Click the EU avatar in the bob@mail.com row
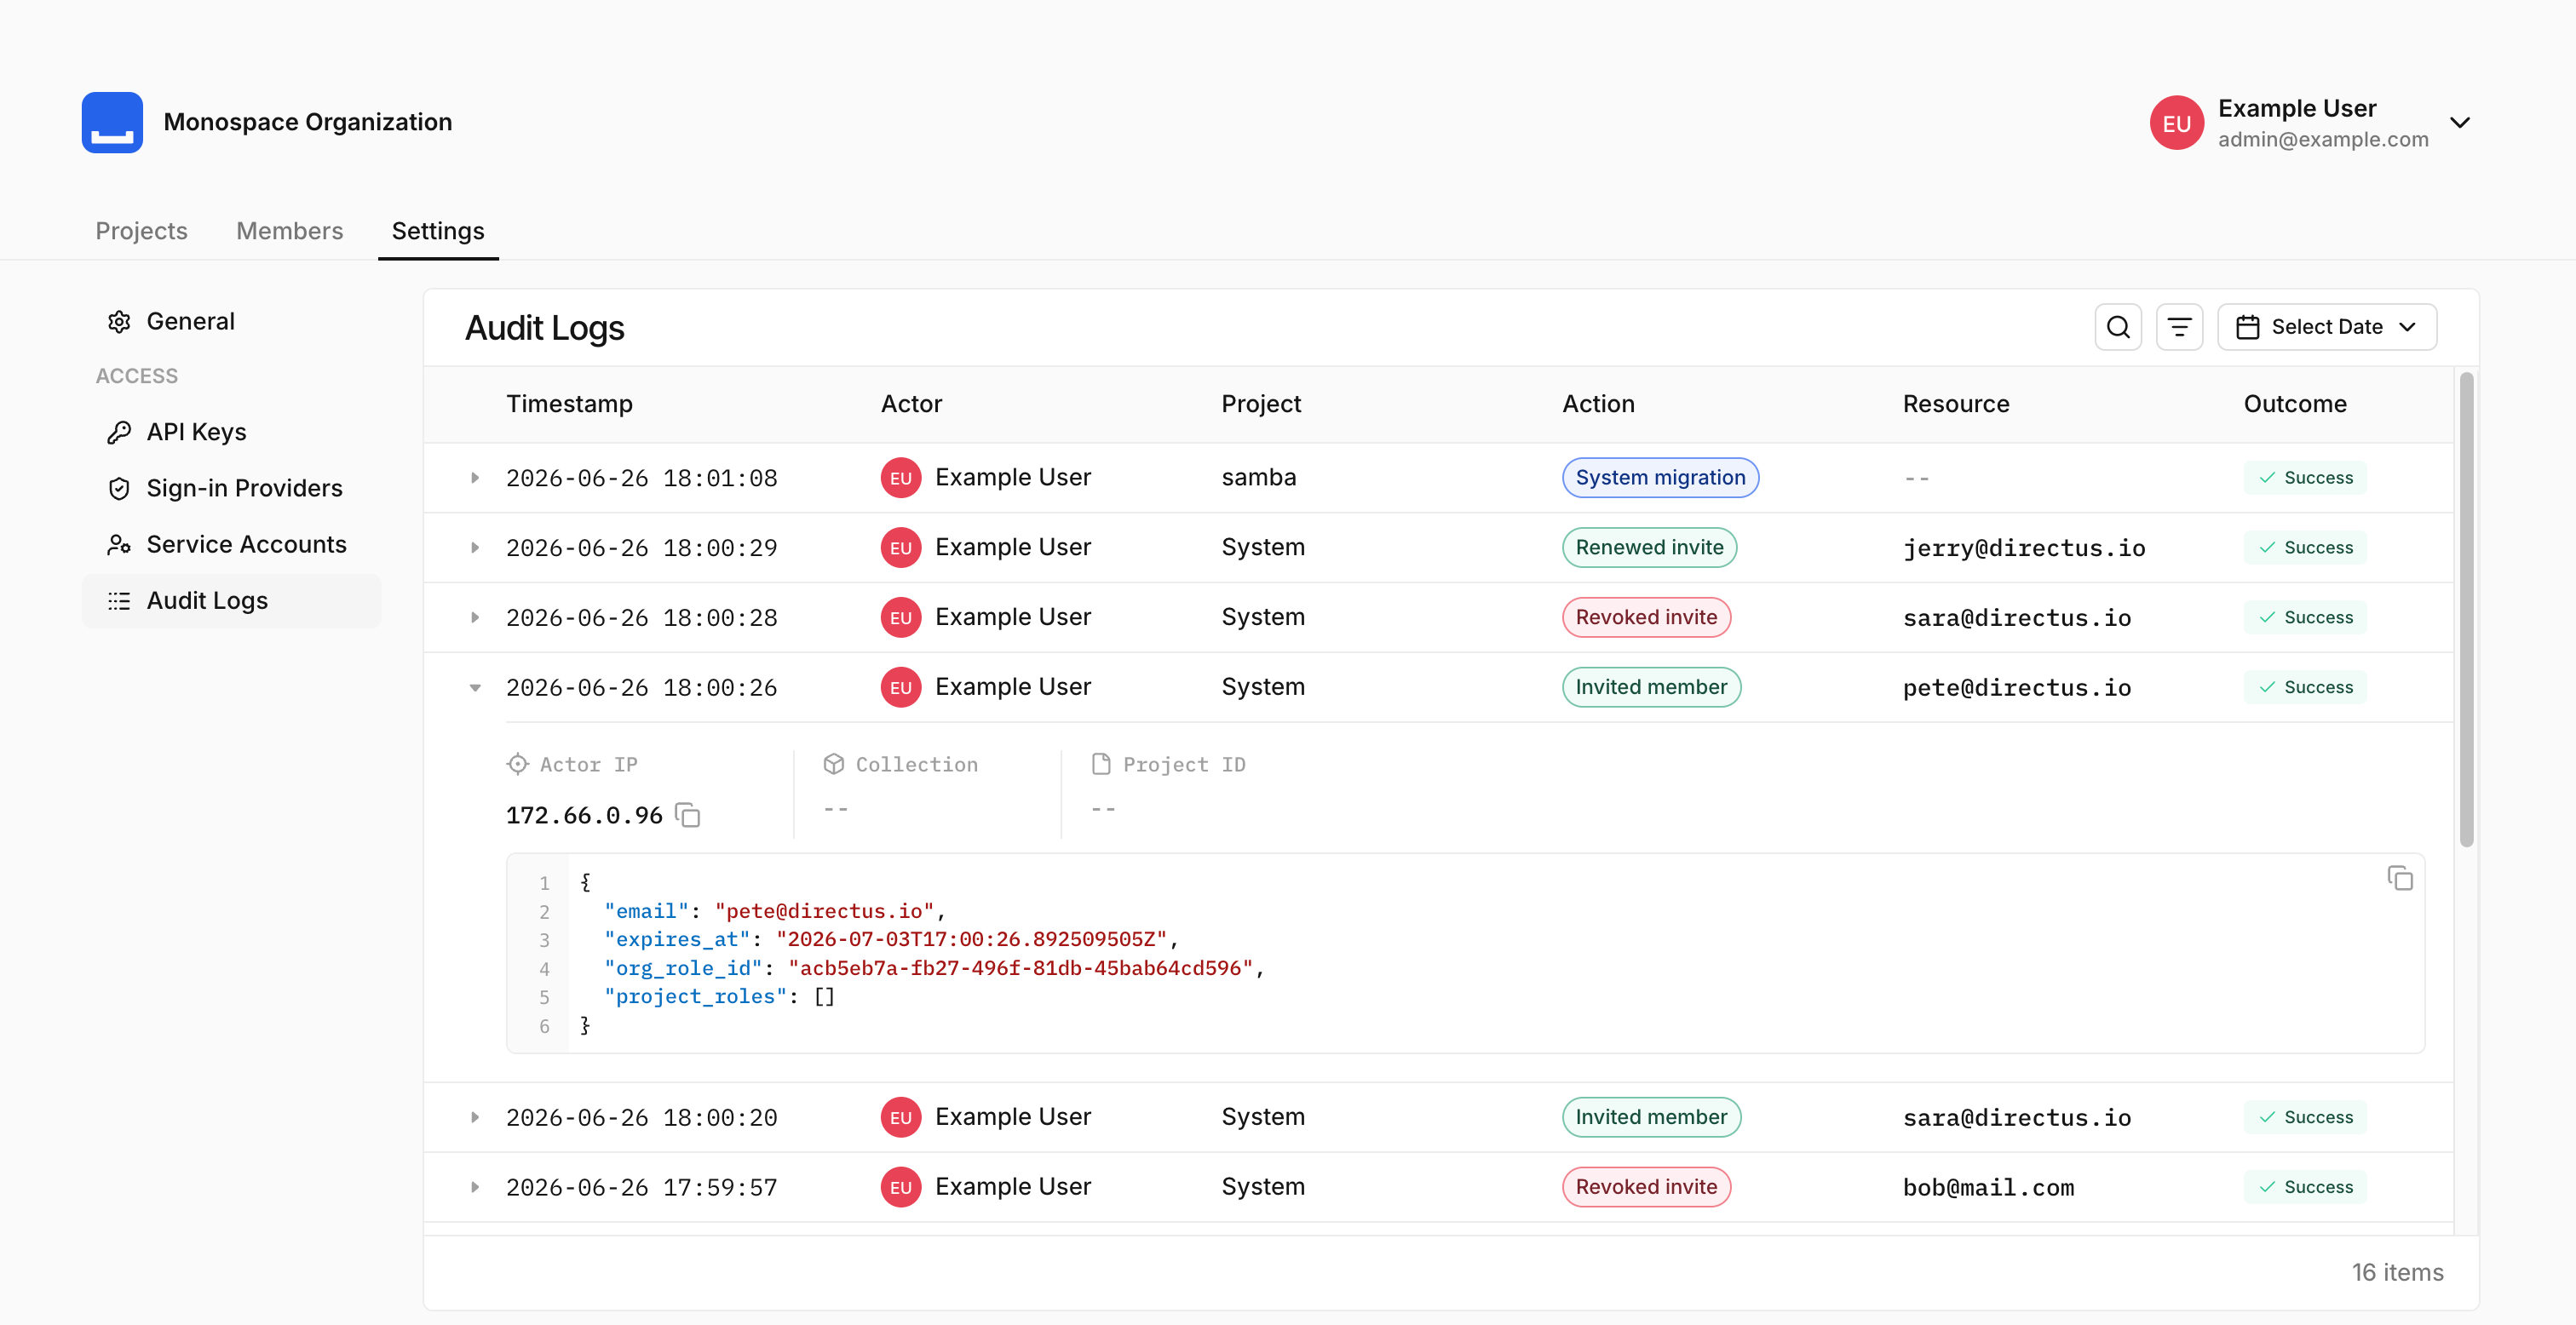Image resolution: width=2576 pixels, height=1325 pixels. 900,1187
